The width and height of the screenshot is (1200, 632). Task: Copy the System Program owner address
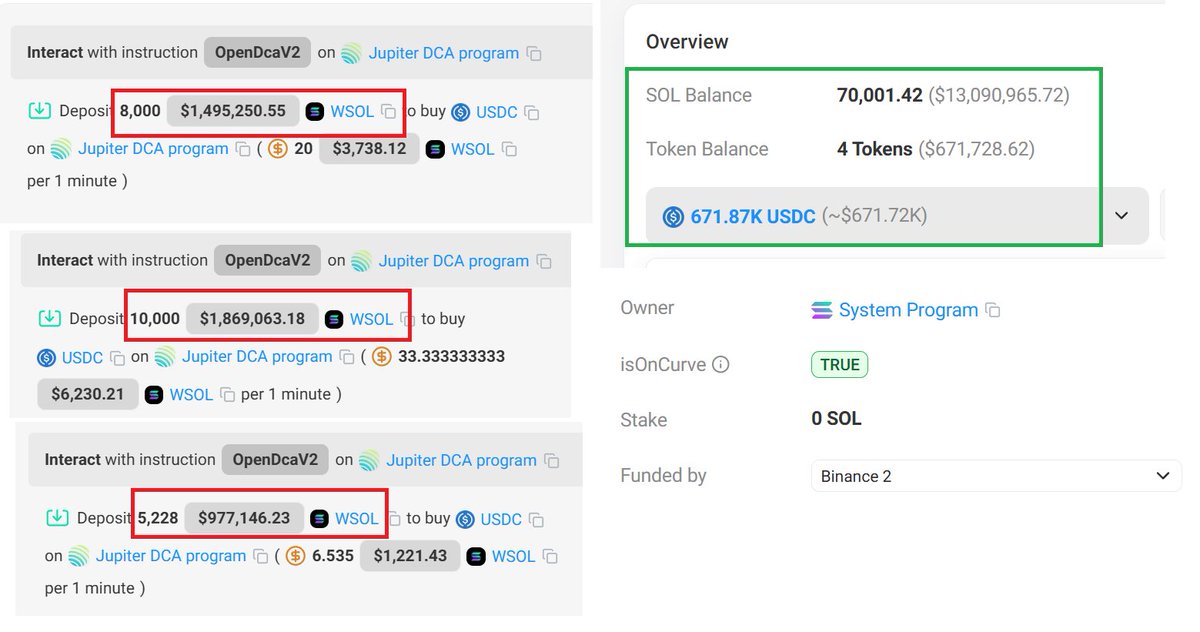[993, 311]
